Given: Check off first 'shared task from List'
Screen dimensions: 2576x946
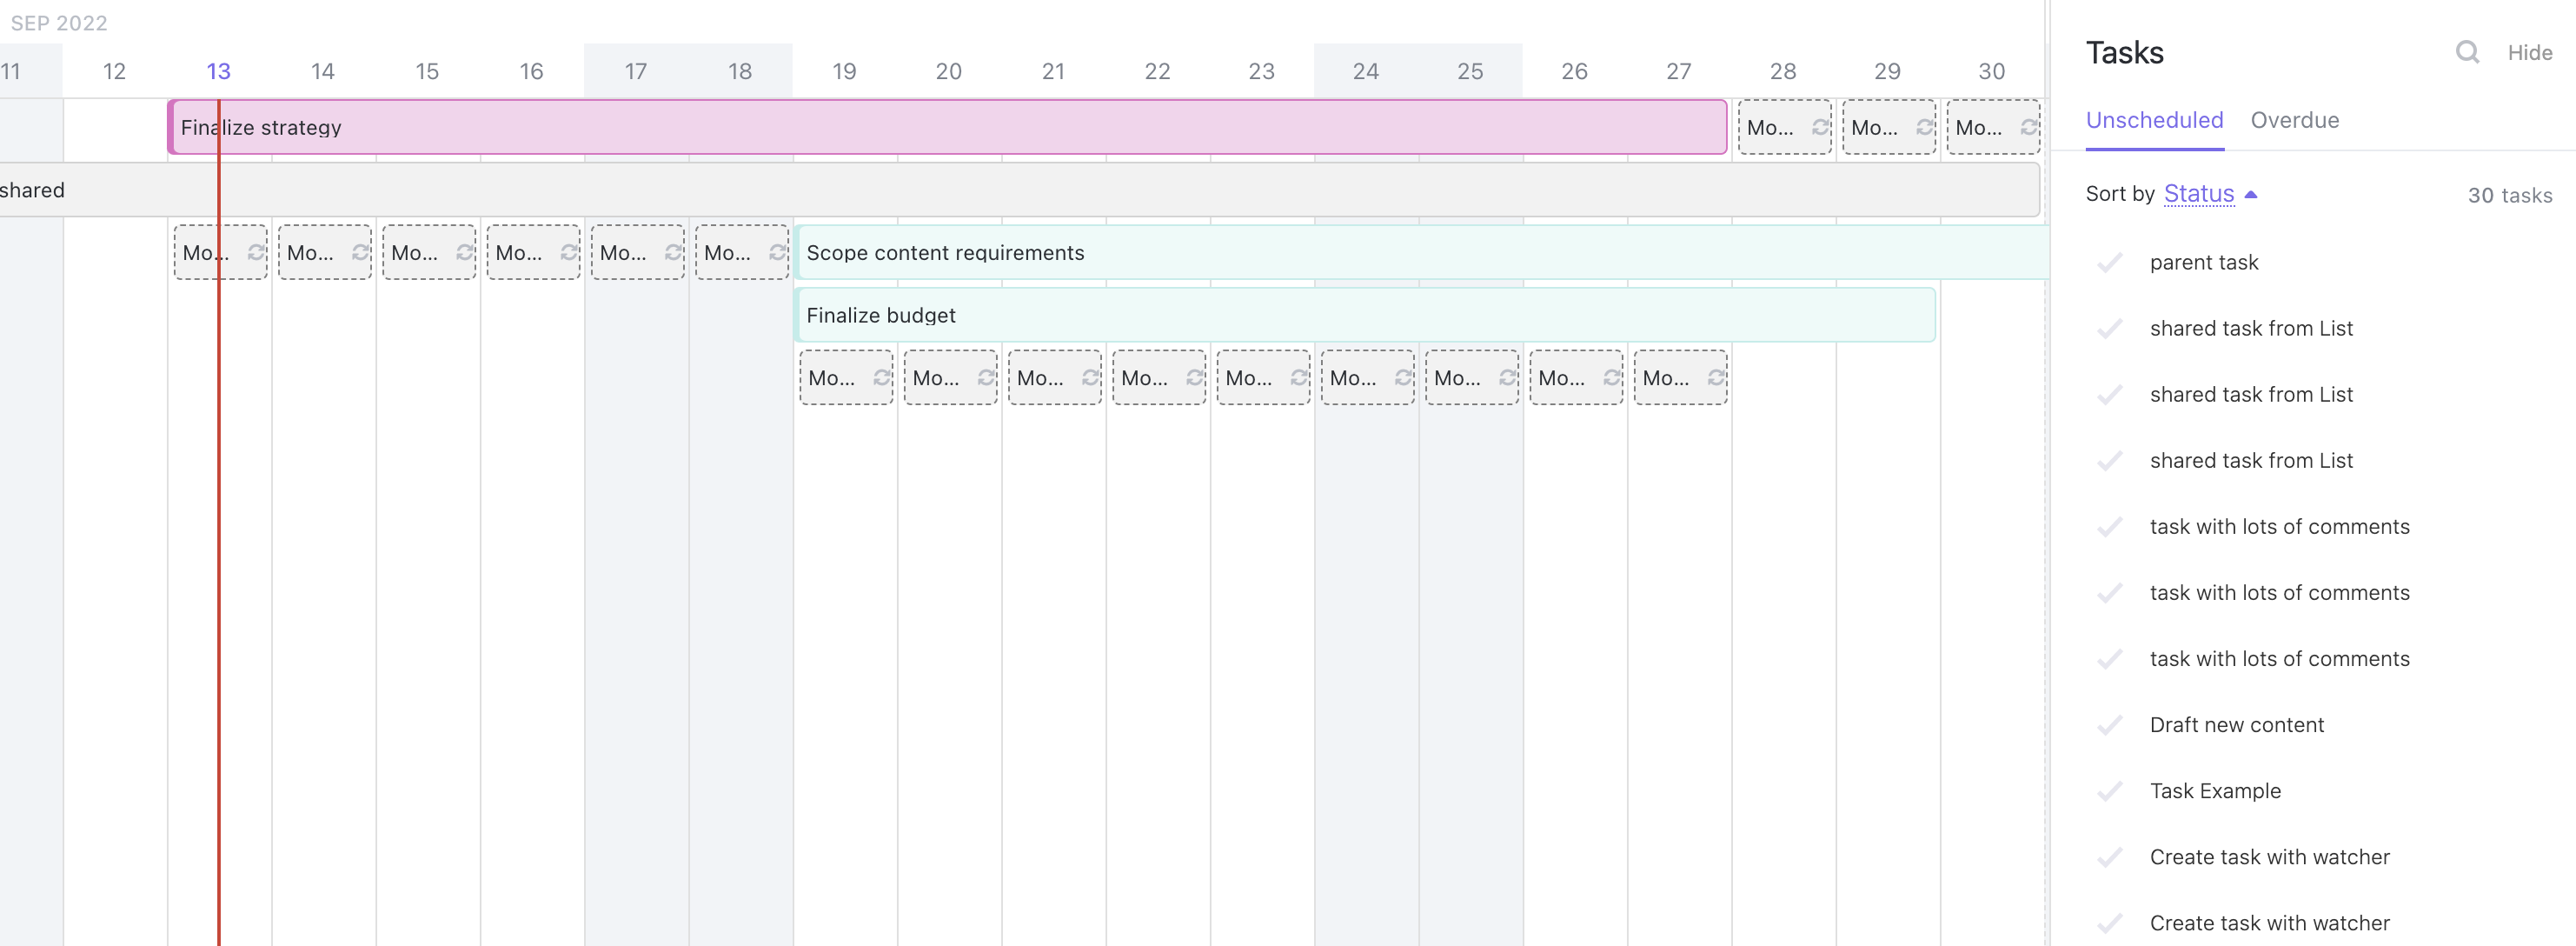Looking at the screenshot, I should tap(2110, 329).
